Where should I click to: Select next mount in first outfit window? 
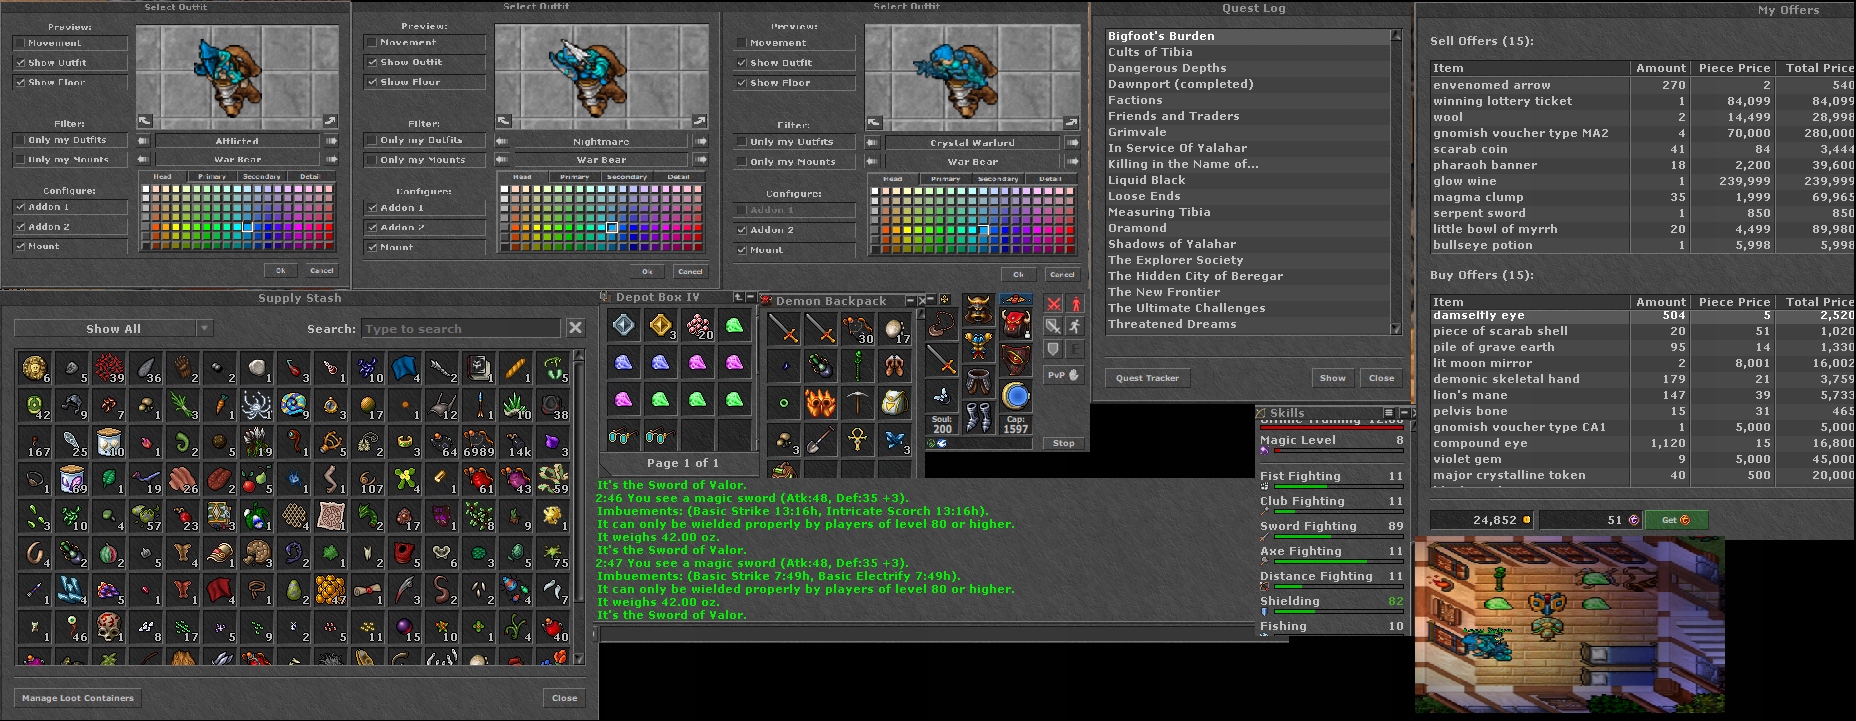point(331,159)
